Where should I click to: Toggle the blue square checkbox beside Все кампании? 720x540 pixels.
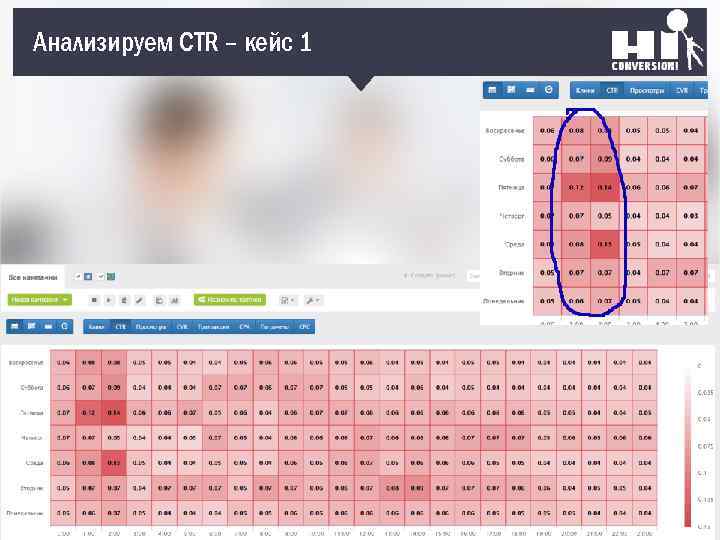pyautogui.click(x=88, y=276)
